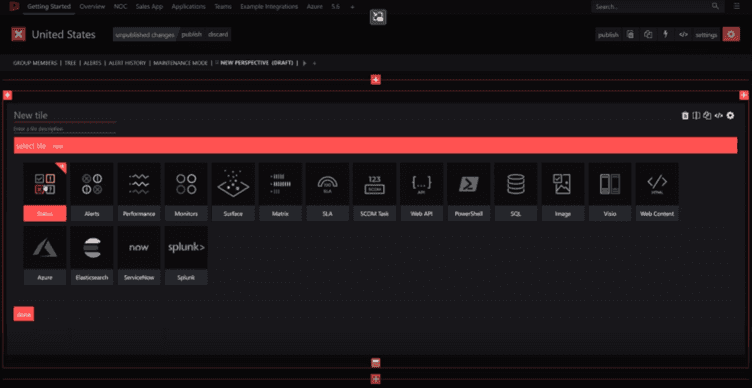Click publish in the right toolbar
752x388 pixels.
tap(609, 35)
